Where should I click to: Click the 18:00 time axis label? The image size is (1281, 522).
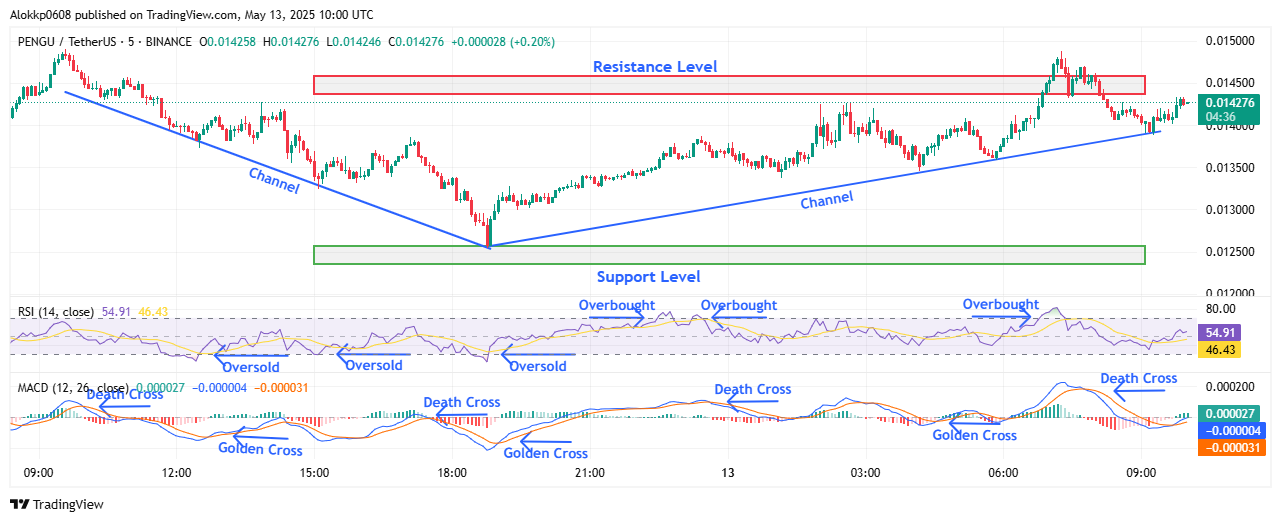pyautogui.click(x=452, y=473)
